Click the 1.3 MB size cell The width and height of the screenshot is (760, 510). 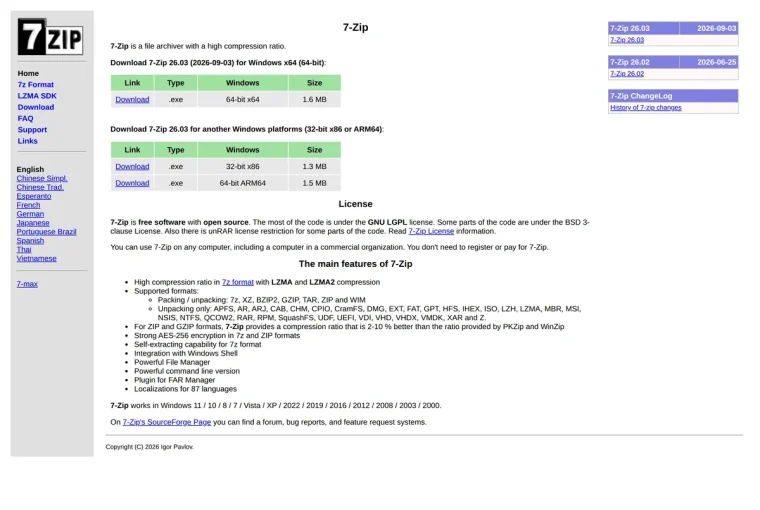click(x=315, y=166)
